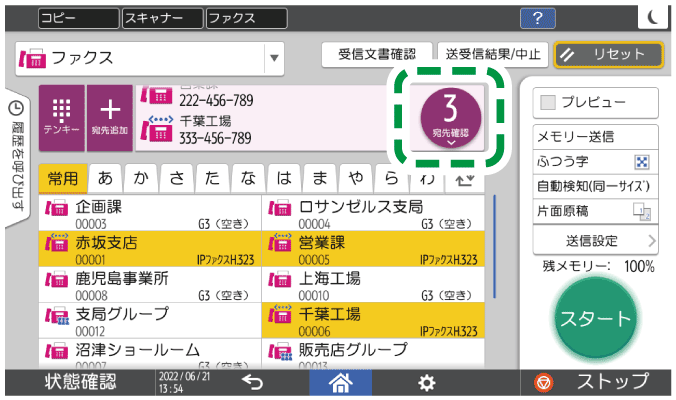Select the さ tab

pos(177,178)
